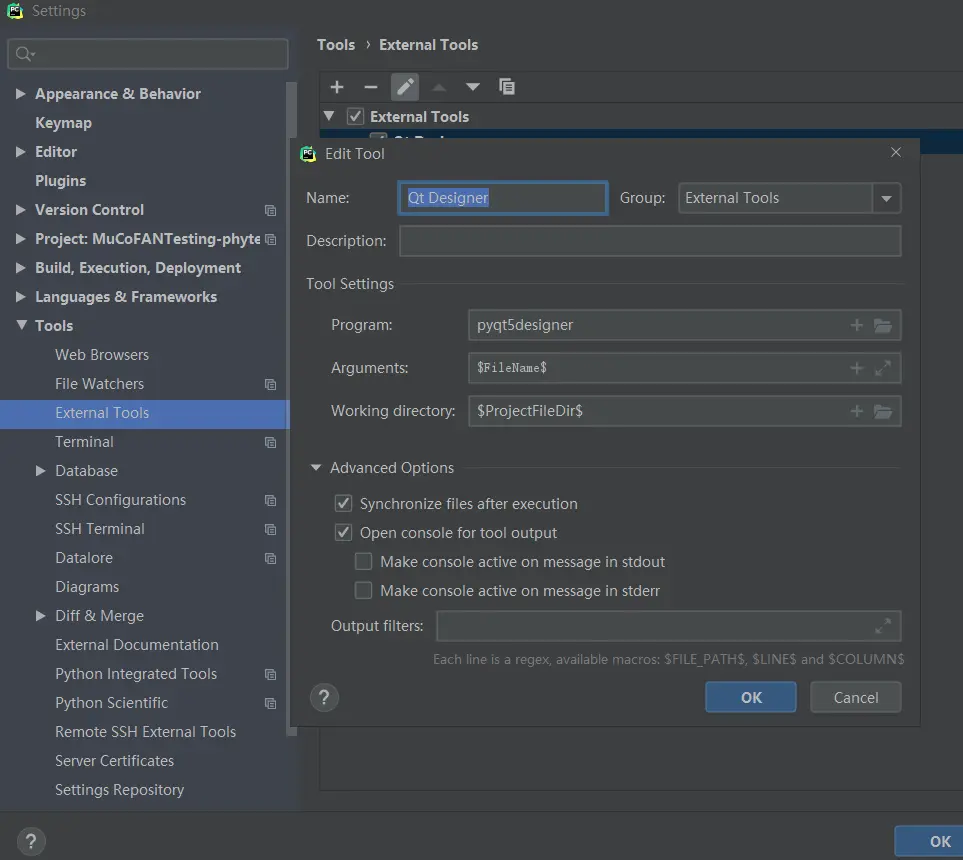Click the Program field with pyqt5designer
This screenshot has height=860, width=963.
[x=684, y=325]
